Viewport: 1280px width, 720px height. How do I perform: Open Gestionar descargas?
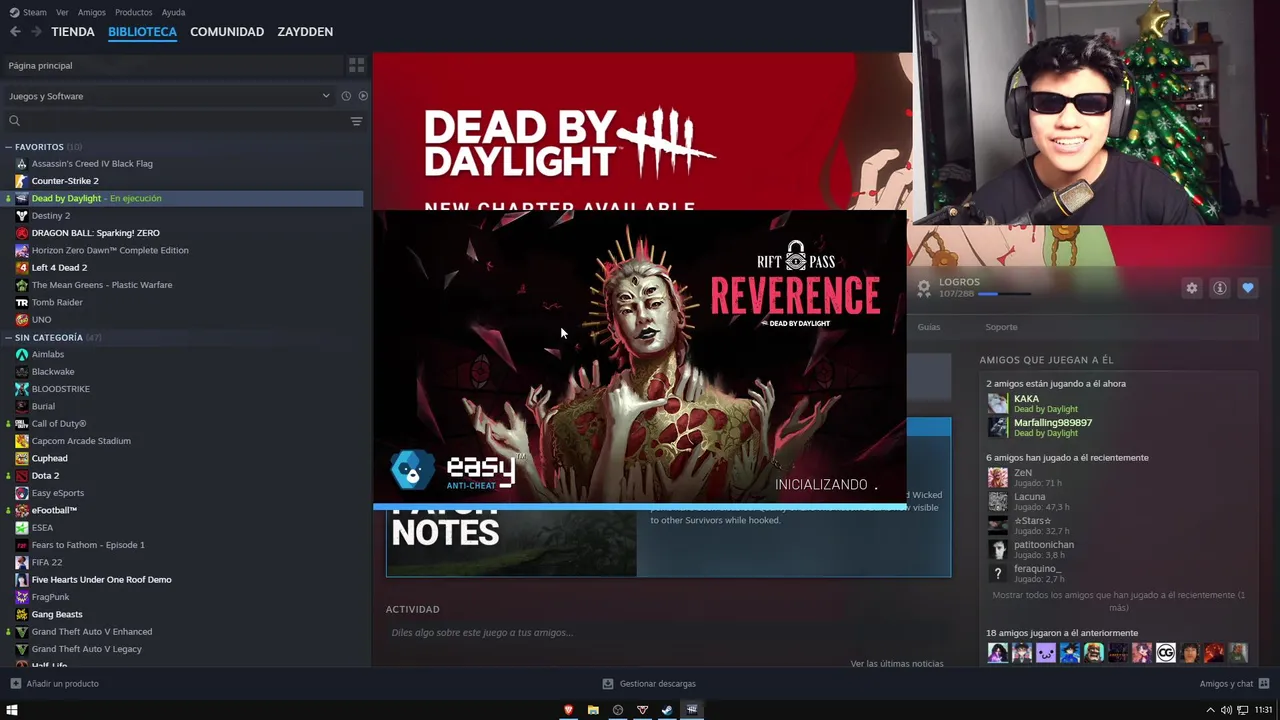[x=649, y=684]
